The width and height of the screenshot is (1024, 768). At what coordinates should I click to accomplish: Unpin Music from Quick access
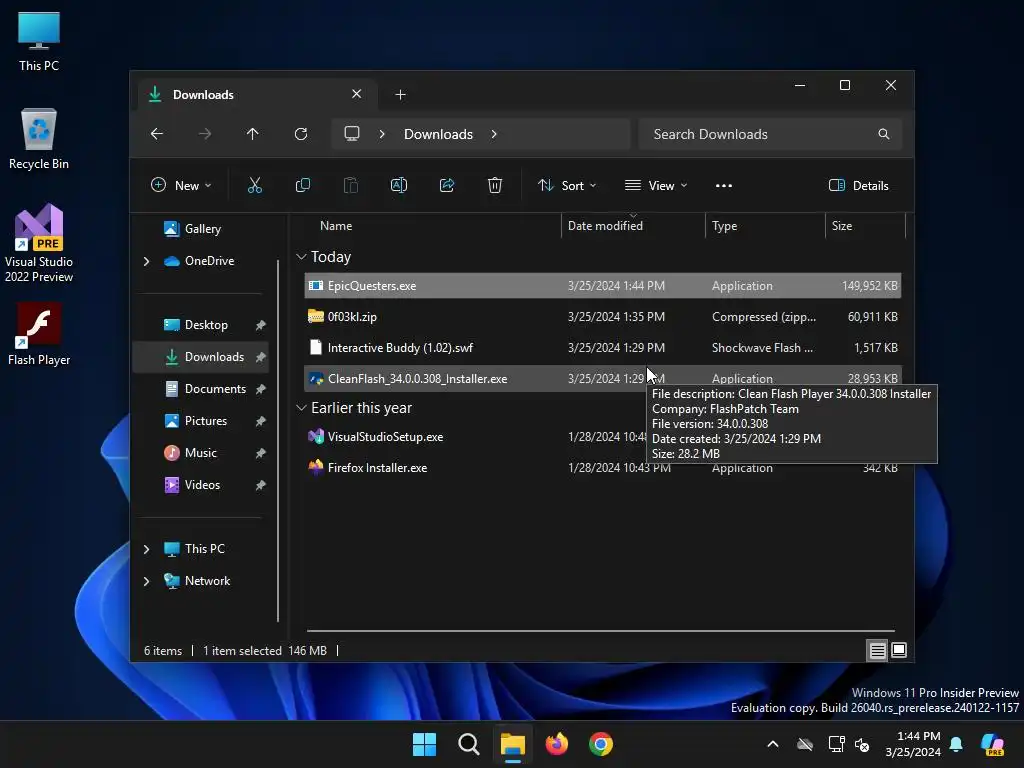click(x=261, y=453)
